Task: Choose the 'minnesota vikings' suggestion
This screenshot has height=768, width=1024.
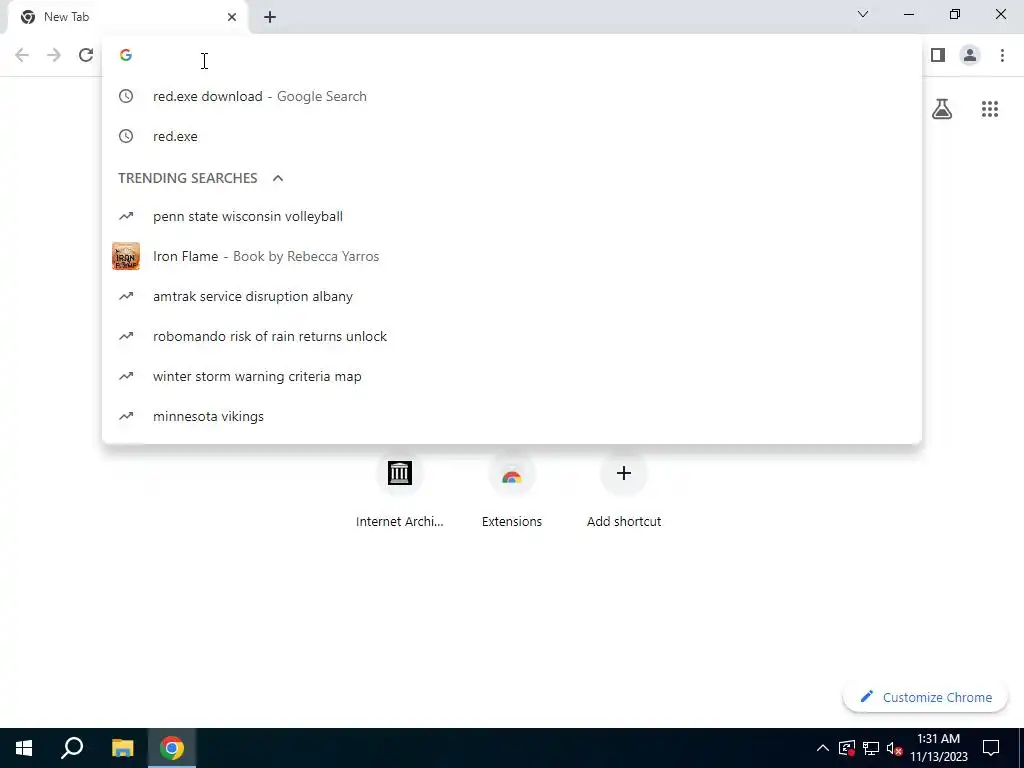Action: [512, 417]
